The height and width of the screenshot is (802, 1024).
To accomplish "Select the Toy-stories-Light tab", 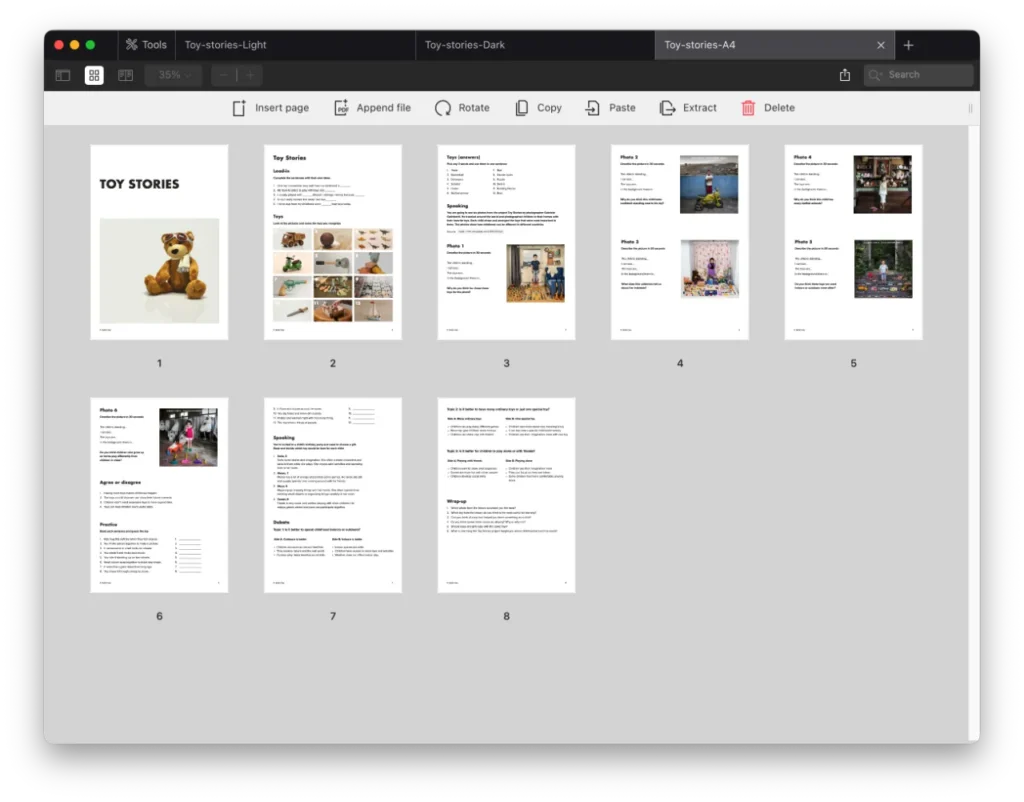I will pos(230,44).
